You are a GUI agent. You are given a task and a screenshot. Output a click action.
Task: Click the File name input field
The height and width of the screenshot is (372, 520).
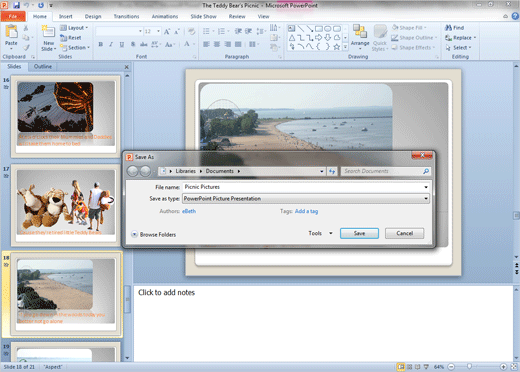(x=306, y=187)
